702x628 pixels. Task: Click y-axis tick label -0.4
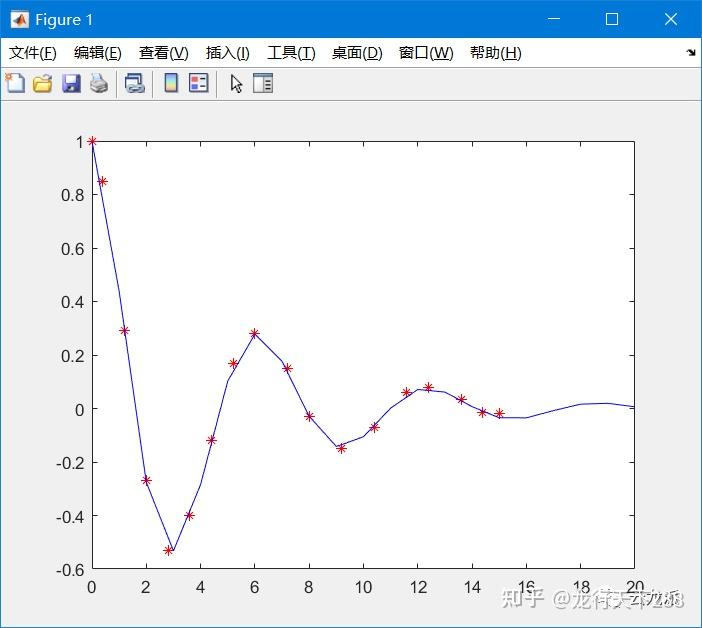70,517
